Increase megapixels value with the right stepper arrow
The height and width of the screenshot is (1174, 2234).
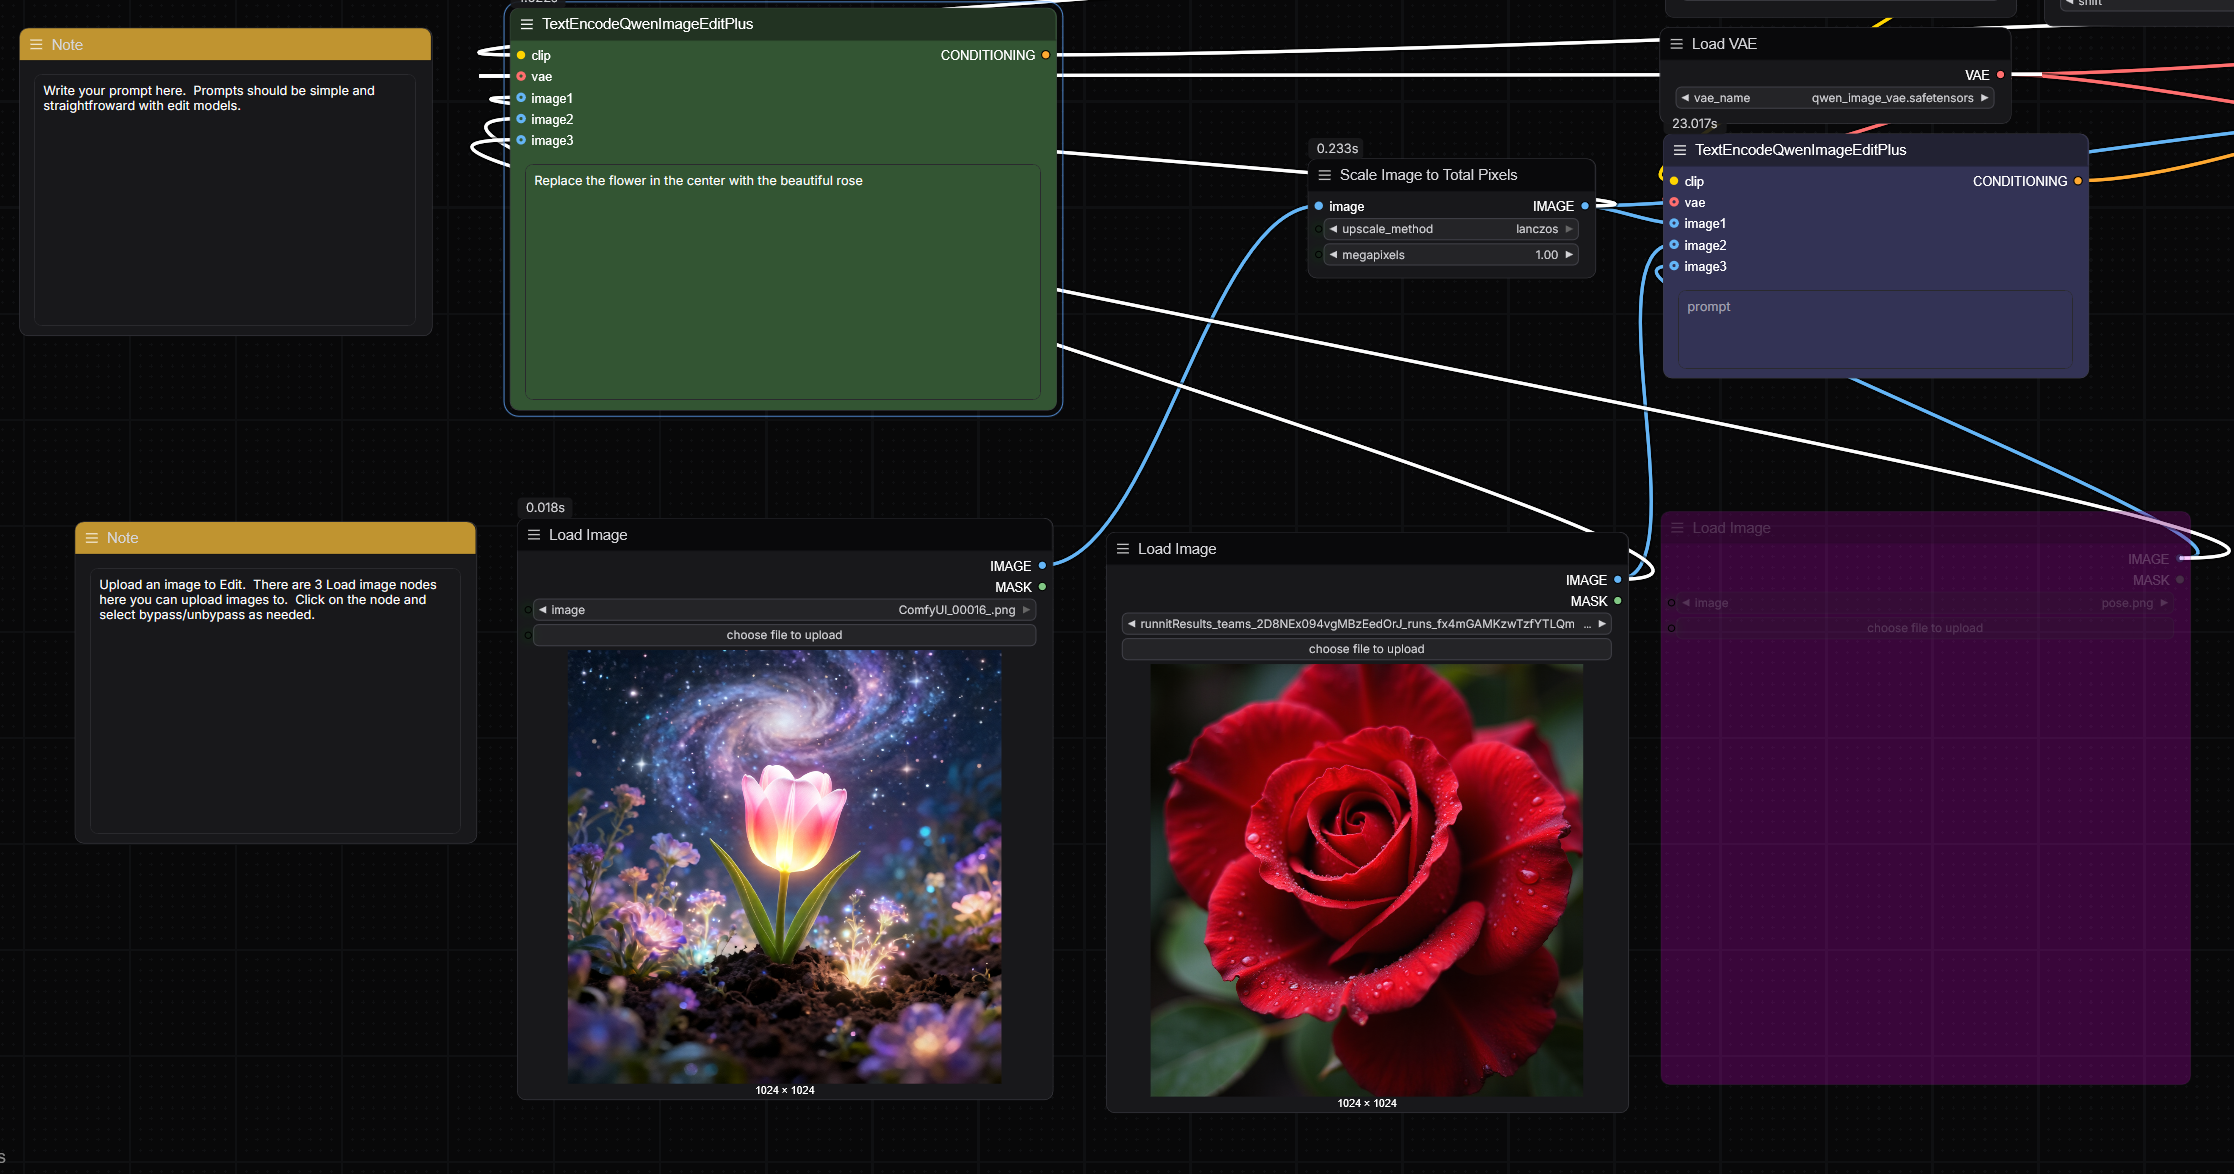[x=1568, y=254]
